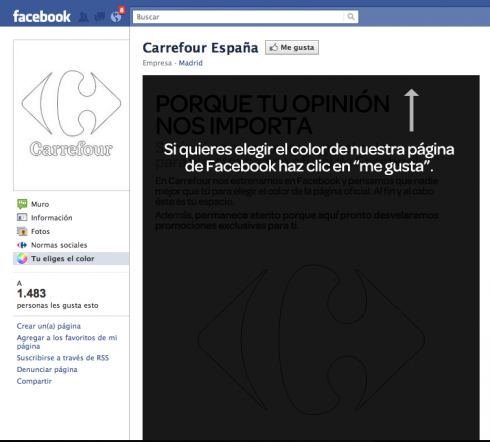Image resolution: width=490 pixels, height=442 pixels.
Task: Click the Empresa category text
Action: (157, 63)
